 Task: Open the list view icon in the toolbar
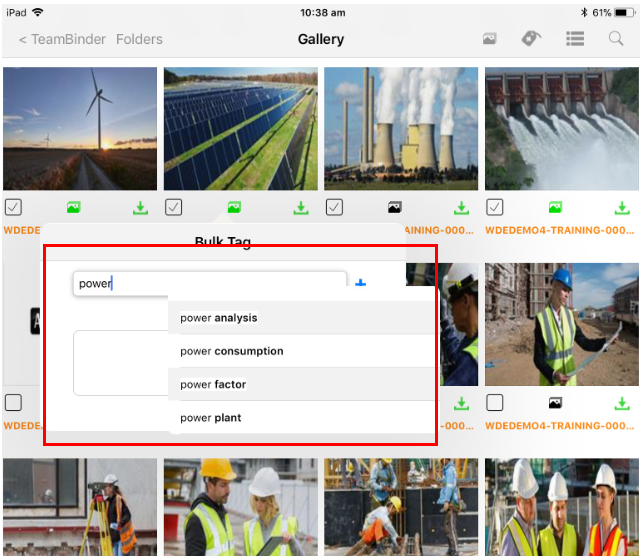[x=574, y=39]
